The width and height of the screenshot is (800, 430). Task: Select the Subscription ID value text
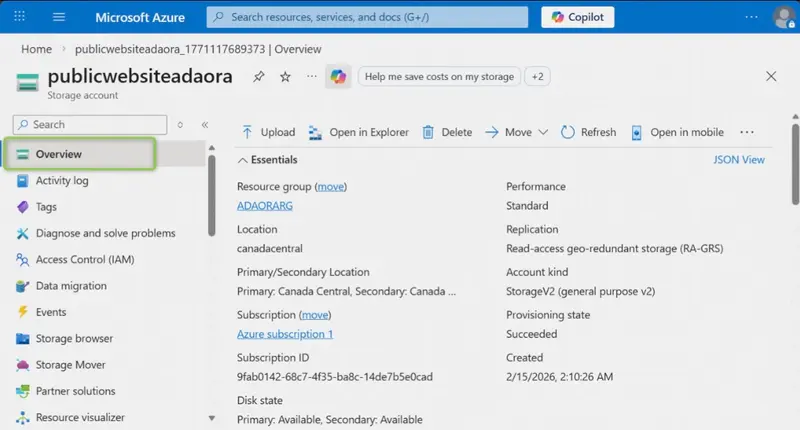[335, 377]
